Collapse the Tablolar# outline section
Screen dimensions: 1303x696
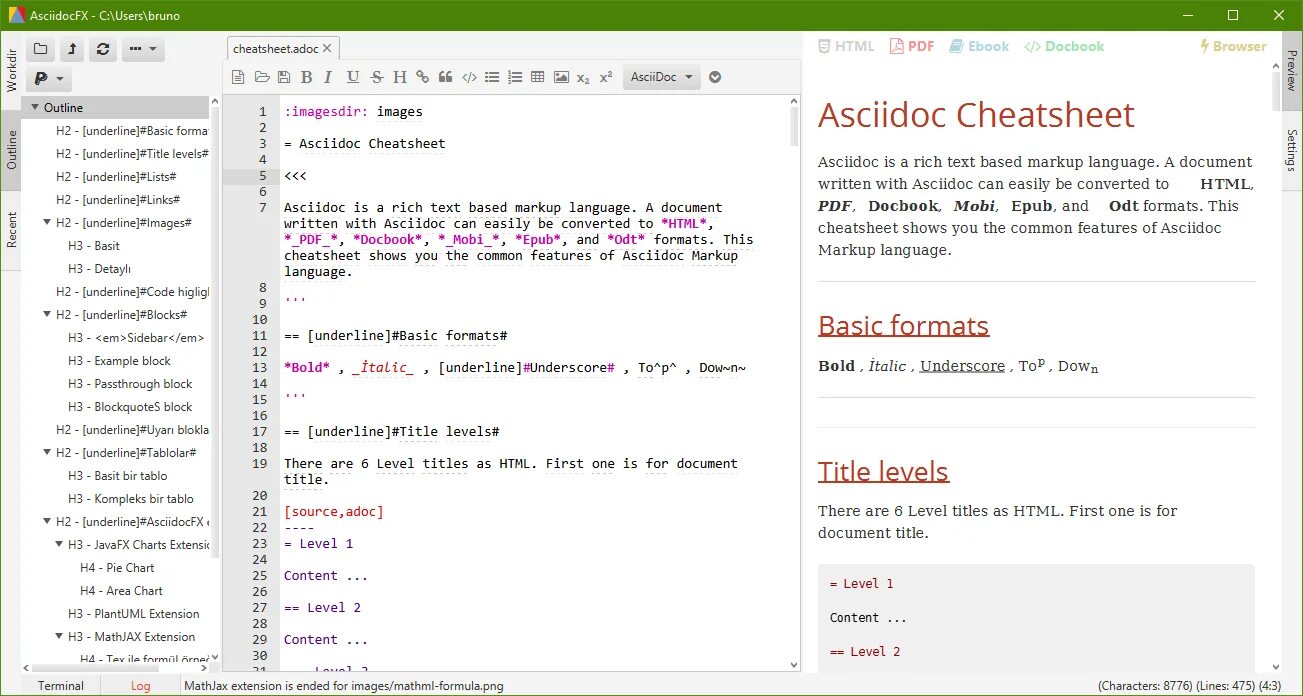(47, 452)
